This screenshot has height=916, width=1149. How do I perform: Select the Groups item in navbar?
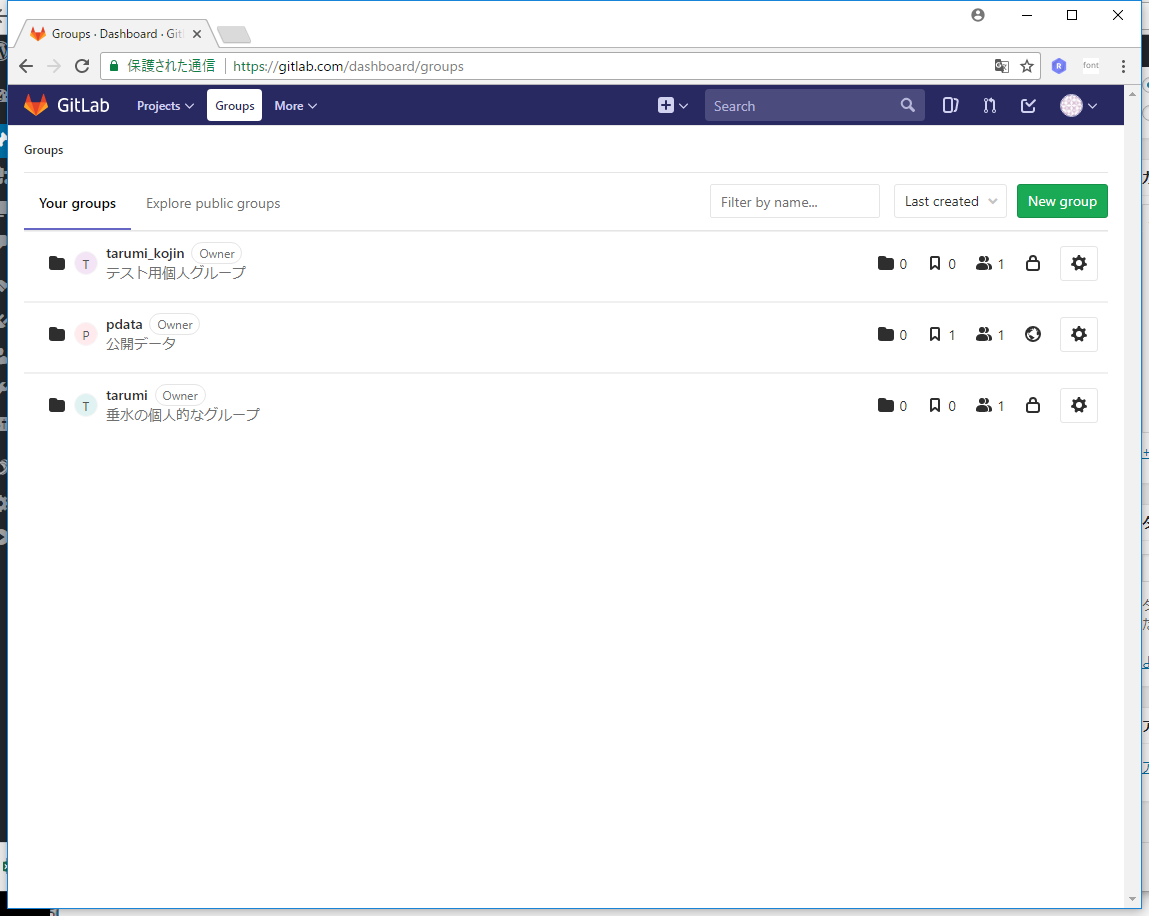pyautogui.click(x=235, y=105)
